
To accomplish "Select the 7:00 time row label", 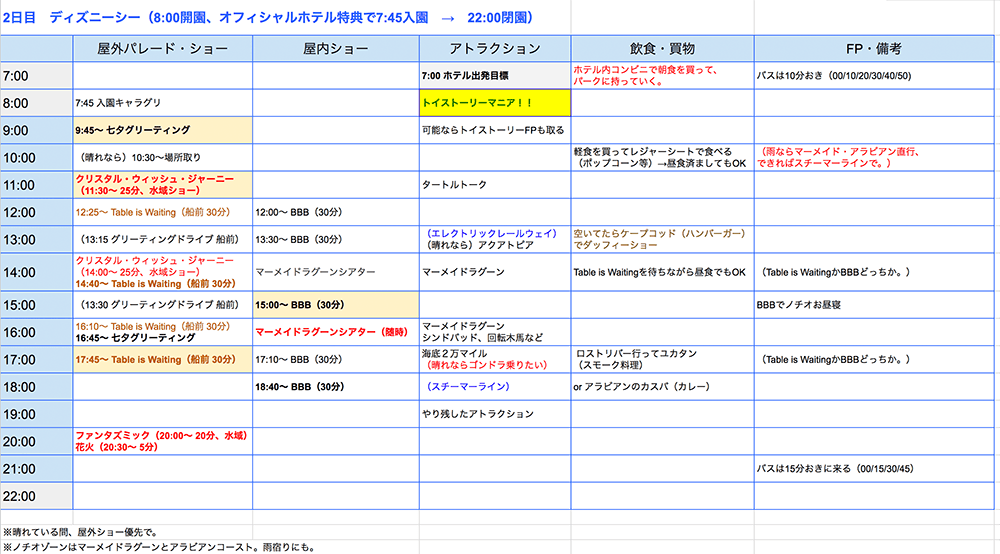I will (36, 75).
